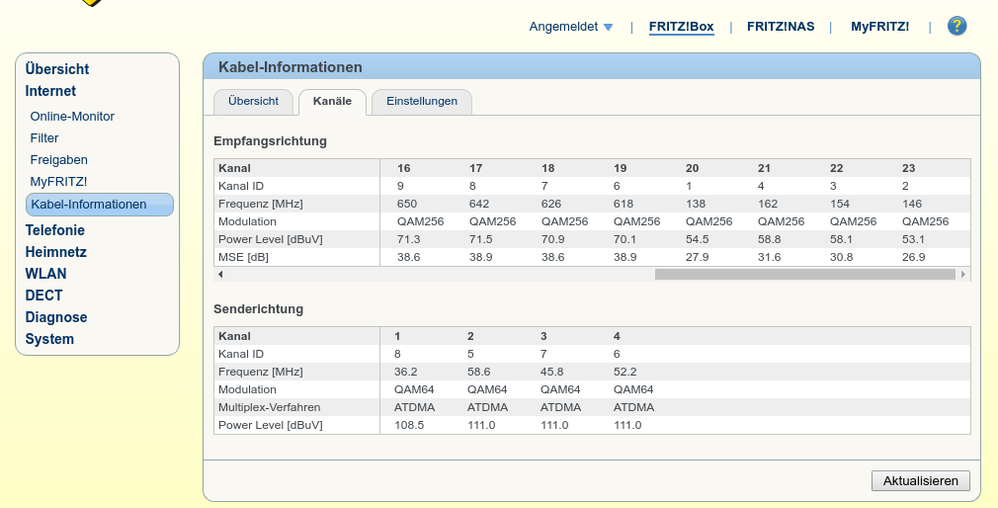The width and height of the screenshot is (998, 508).
Task: Click the upstream power level 108.5
Action: [409, 425]
